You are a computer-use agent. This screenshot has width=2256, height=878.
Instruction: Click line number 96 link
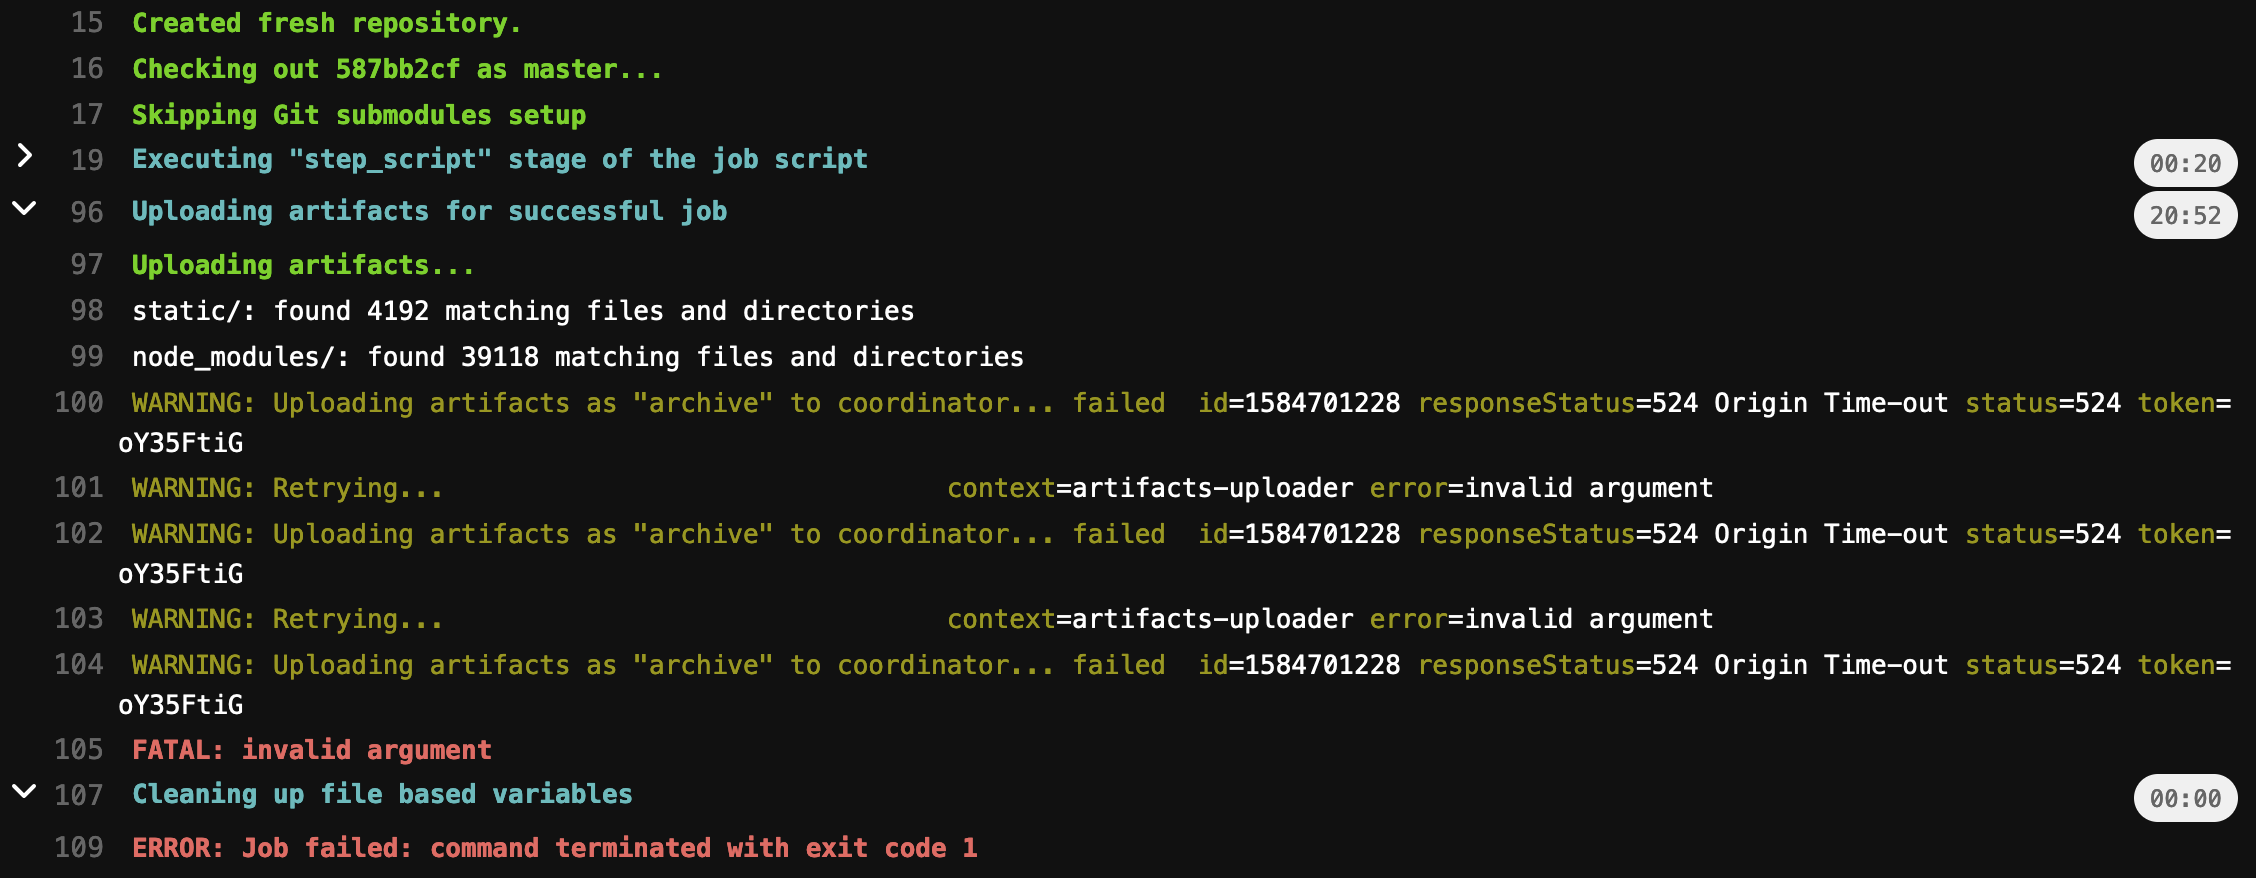click(87, 212)
